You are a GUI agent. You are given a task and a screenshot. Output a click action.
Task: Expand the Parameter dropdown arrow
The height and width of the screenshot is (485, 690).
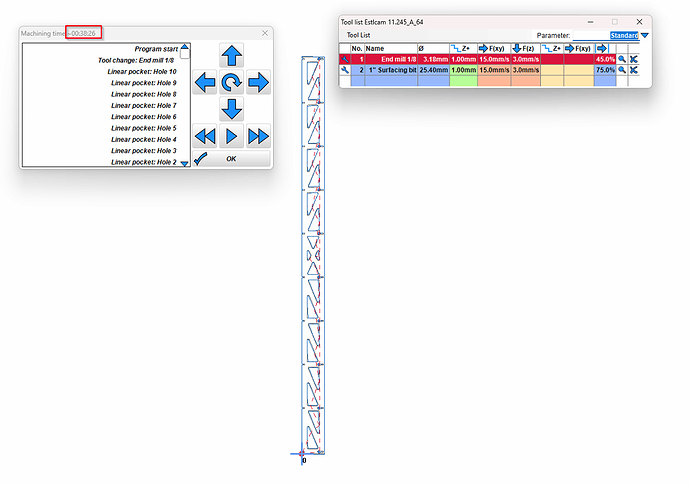[x=645, y=35]
